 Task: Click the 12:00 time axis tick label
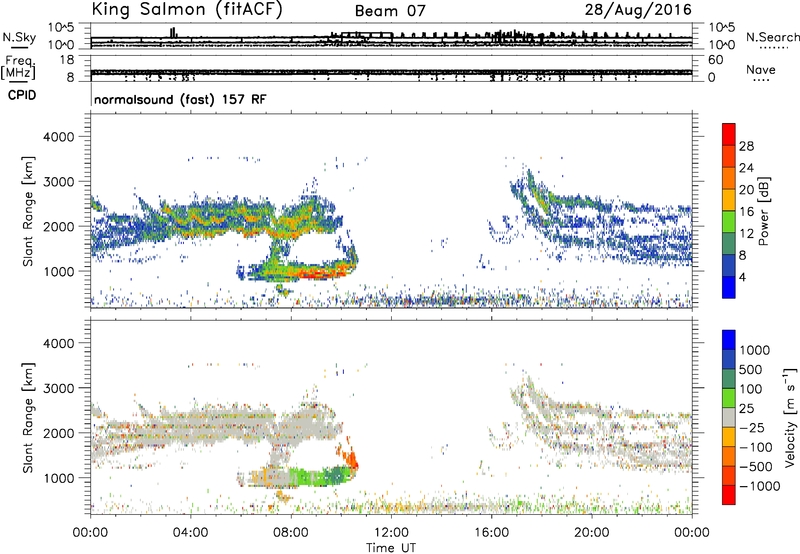(391, 533)
